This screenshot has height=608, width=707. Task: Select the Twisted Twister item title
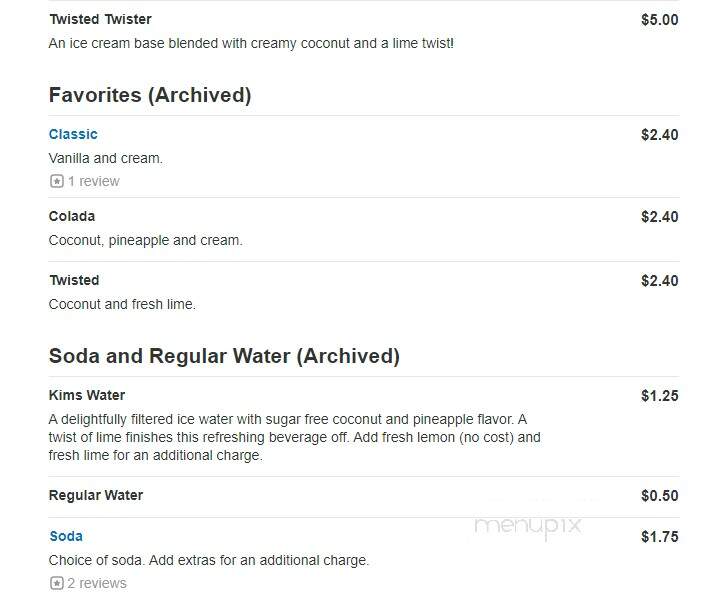point(101,19)
